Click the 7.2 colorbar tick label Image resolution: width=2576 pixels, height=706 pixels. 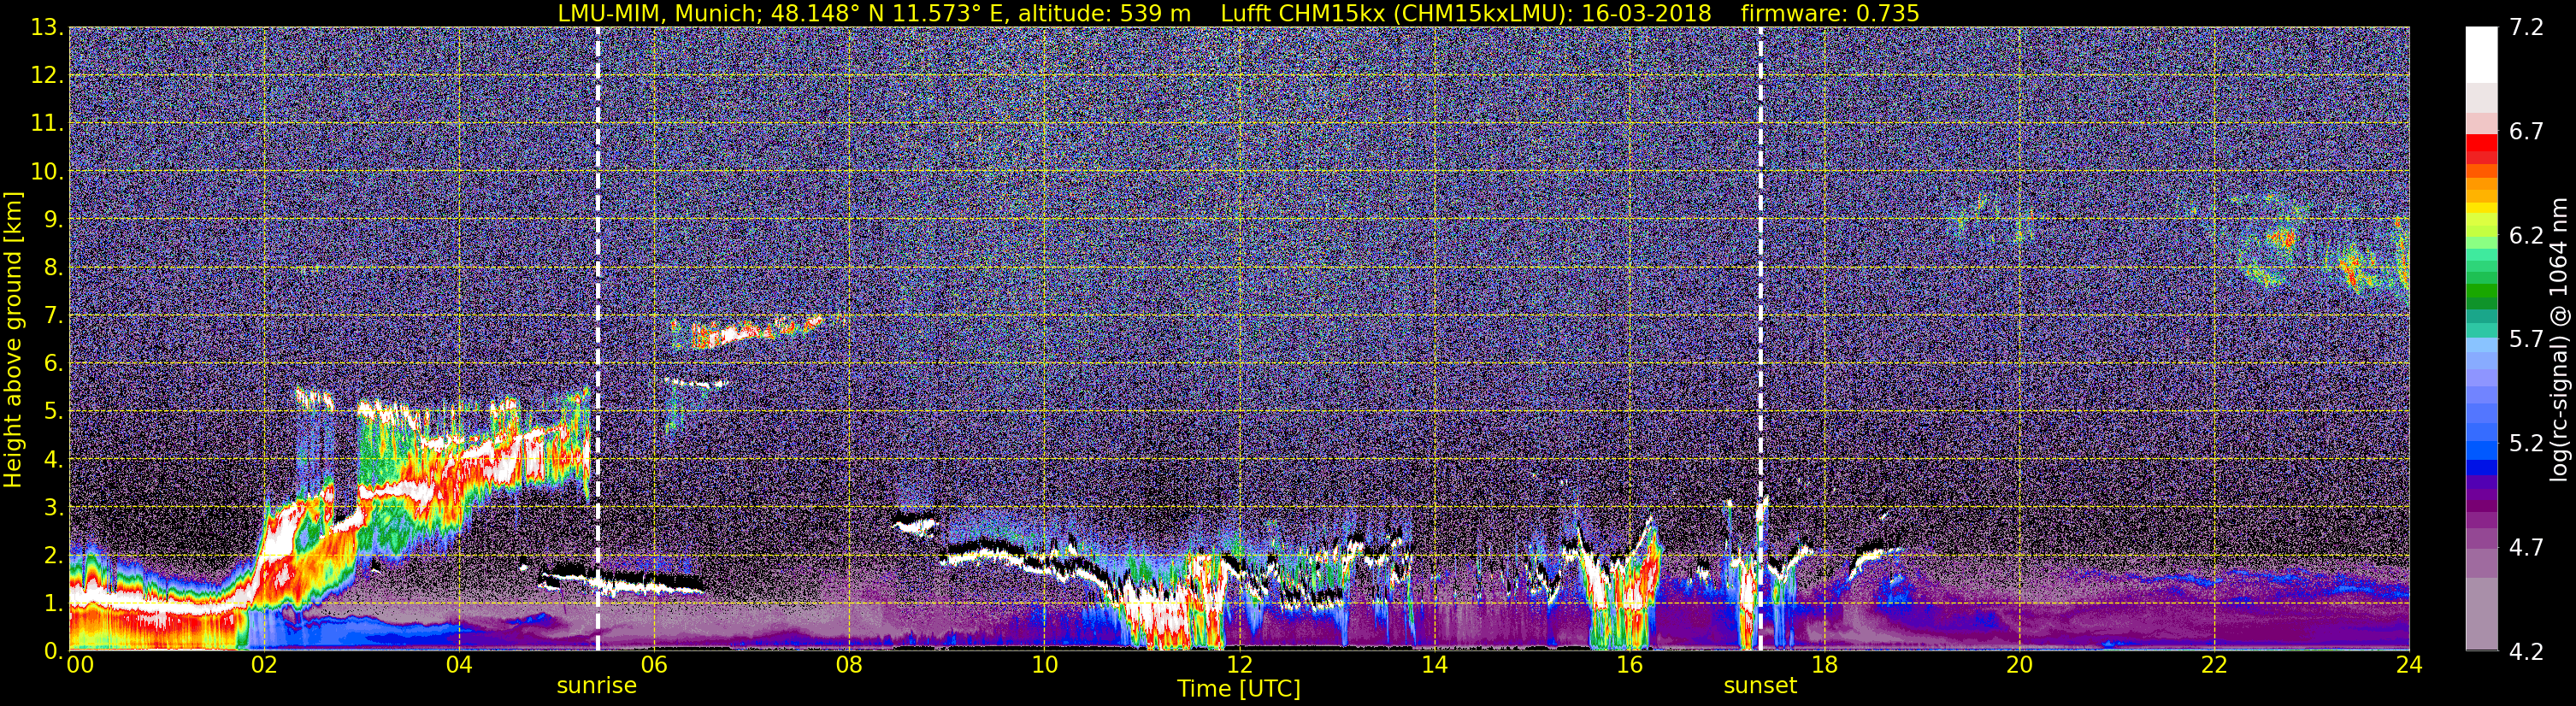2526,28
